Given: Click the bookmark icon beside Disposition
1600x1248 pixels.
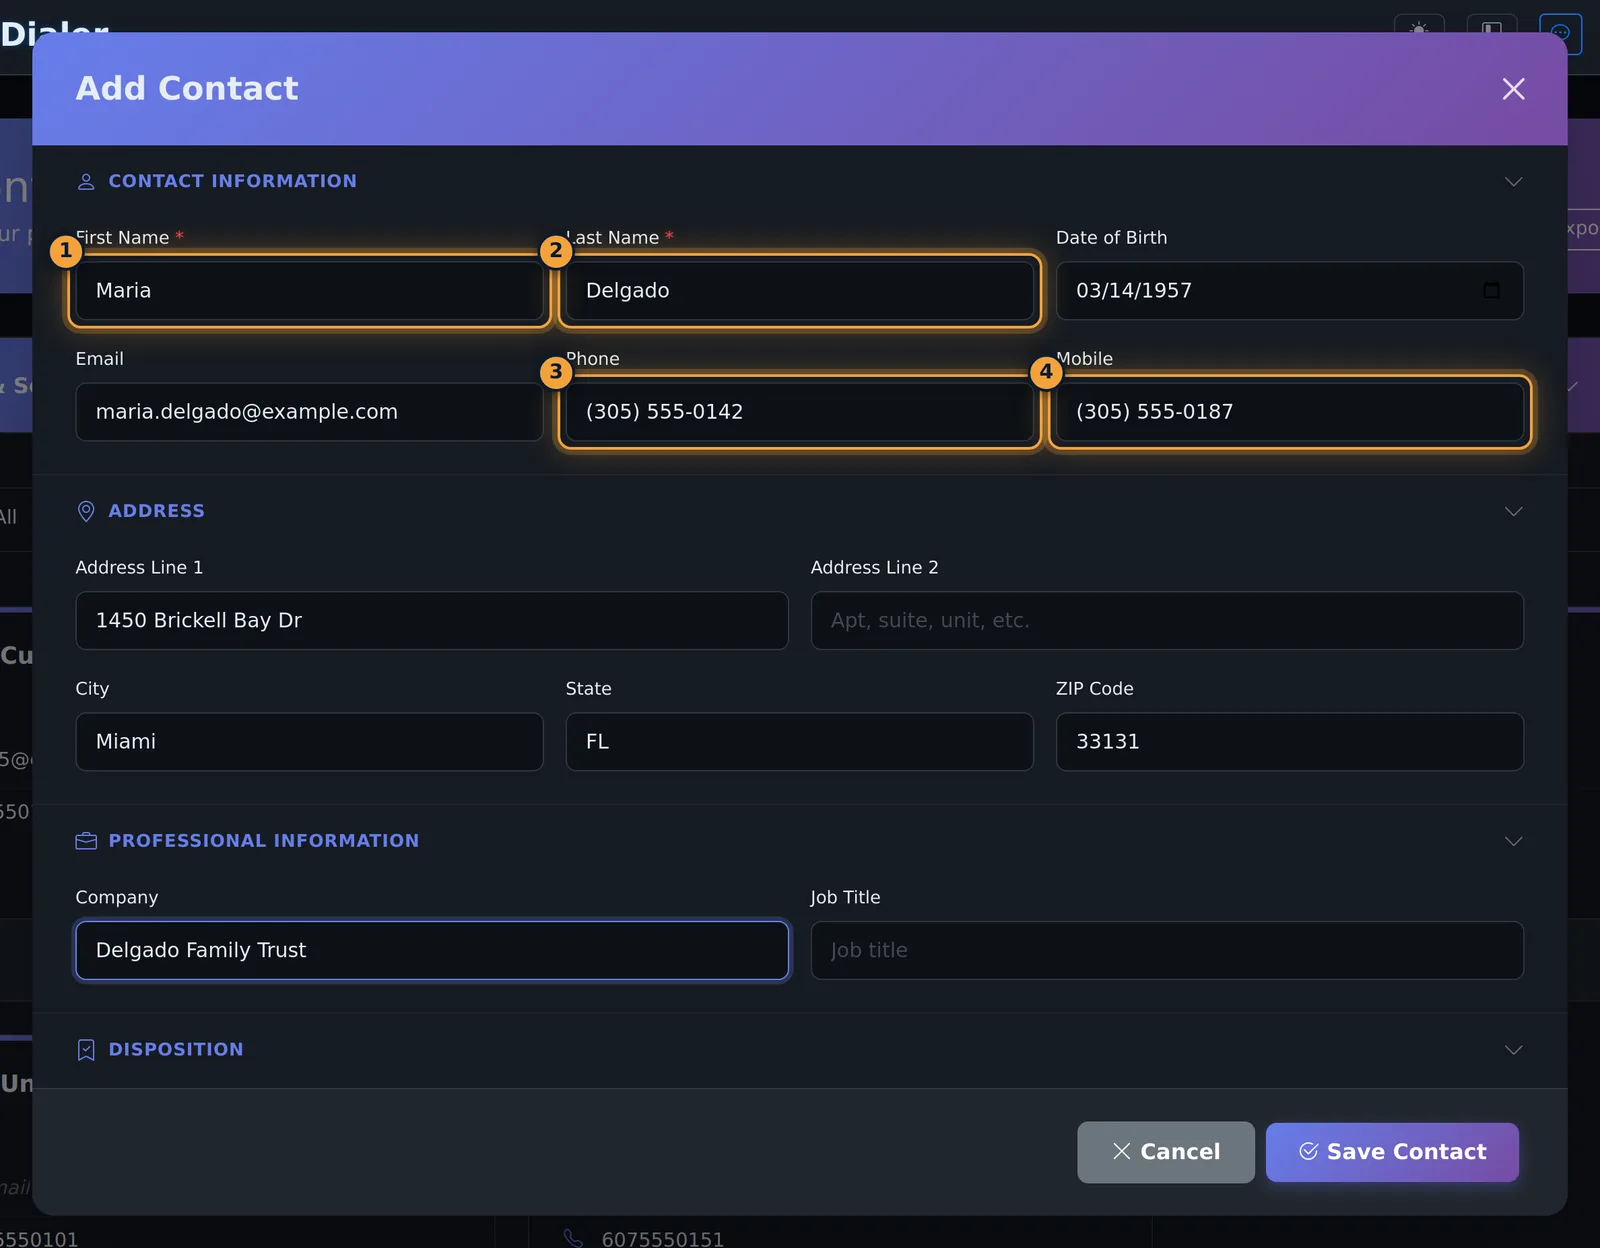Looking at the screenshot, I should pyautogui.click(x=86, y=1049).
